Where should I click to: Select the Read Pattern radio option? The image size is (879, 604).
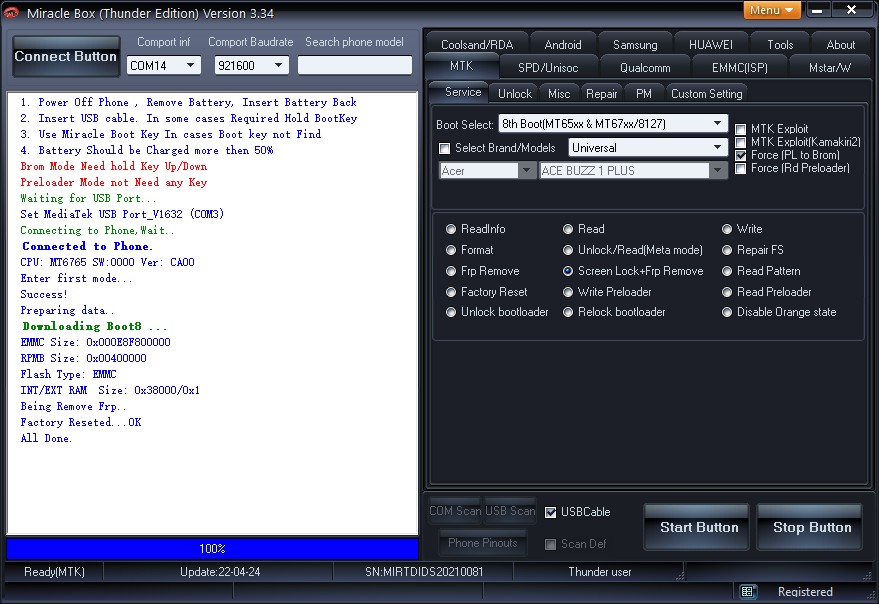727,271
